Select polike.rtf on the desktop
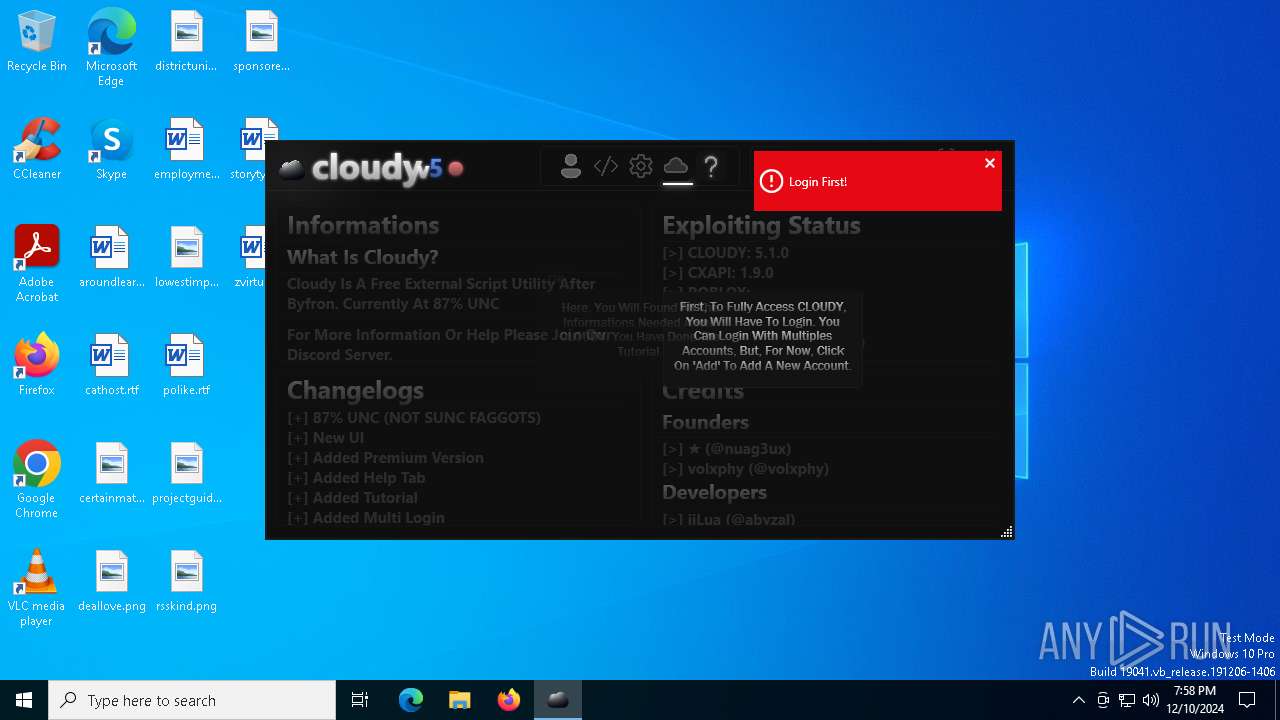The image size is (1280, 720). pos(186,365)
